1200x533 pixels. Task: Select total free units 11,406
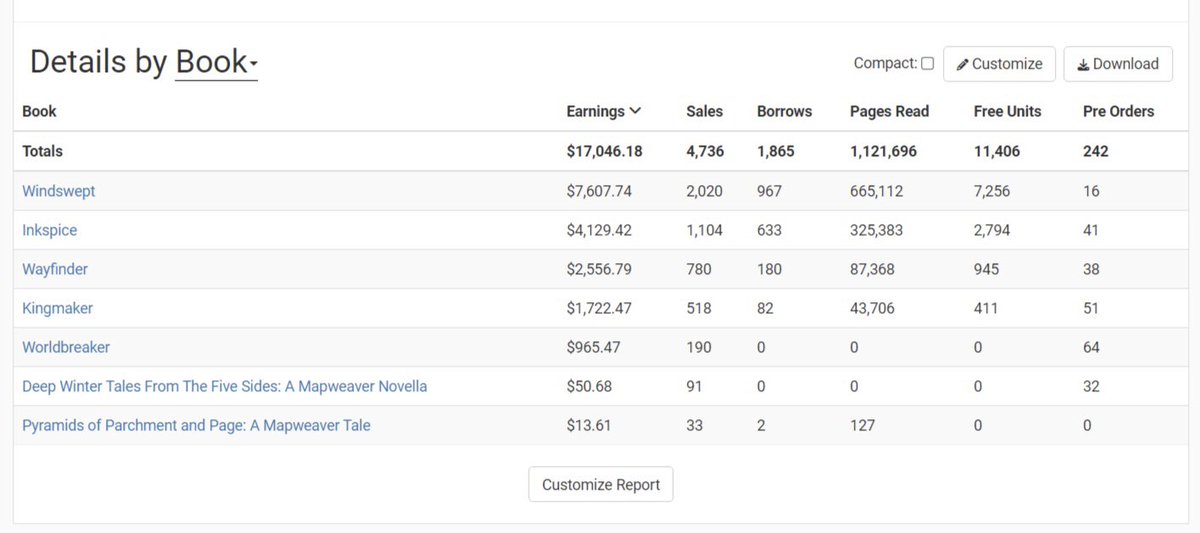[x=997, y=151]
